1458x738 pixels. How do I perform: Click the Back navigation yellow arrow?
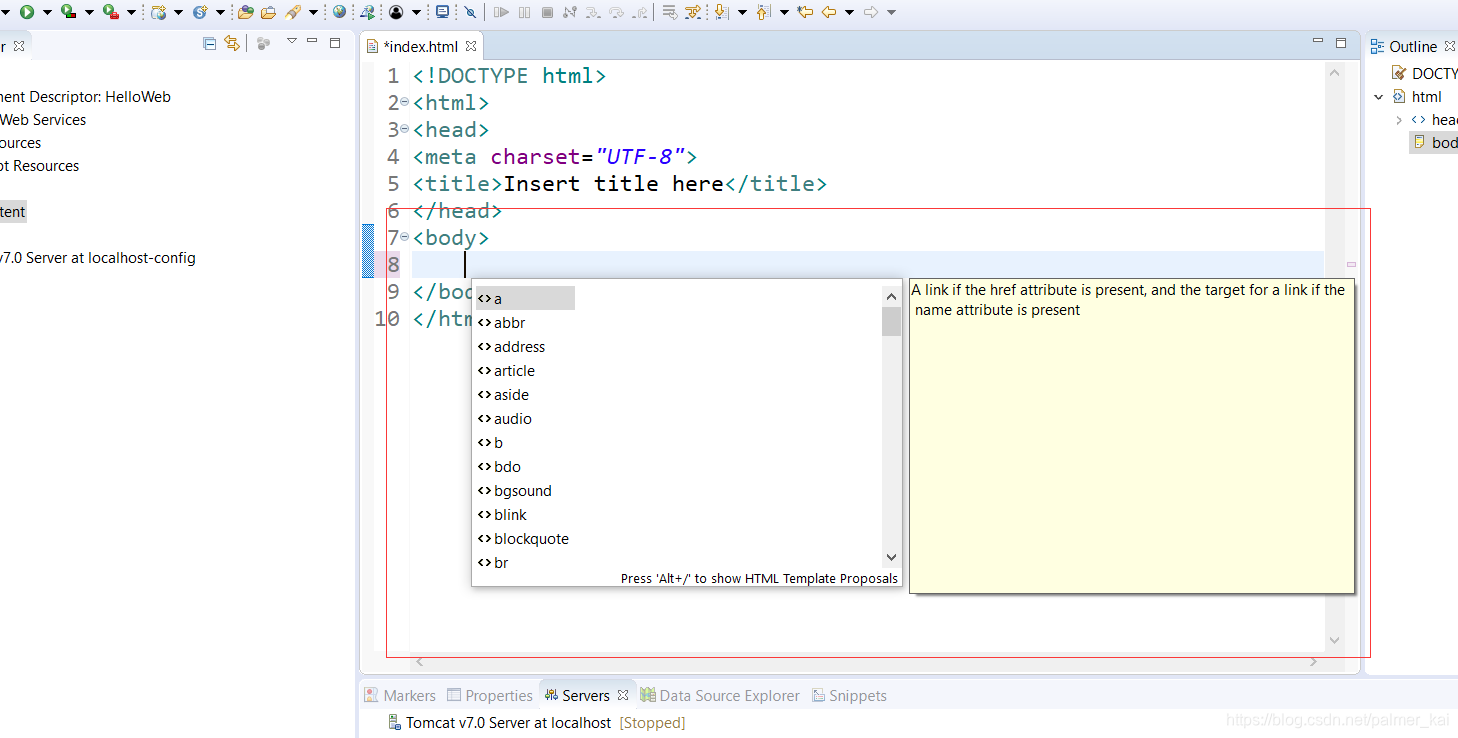[x=829, y=12]
